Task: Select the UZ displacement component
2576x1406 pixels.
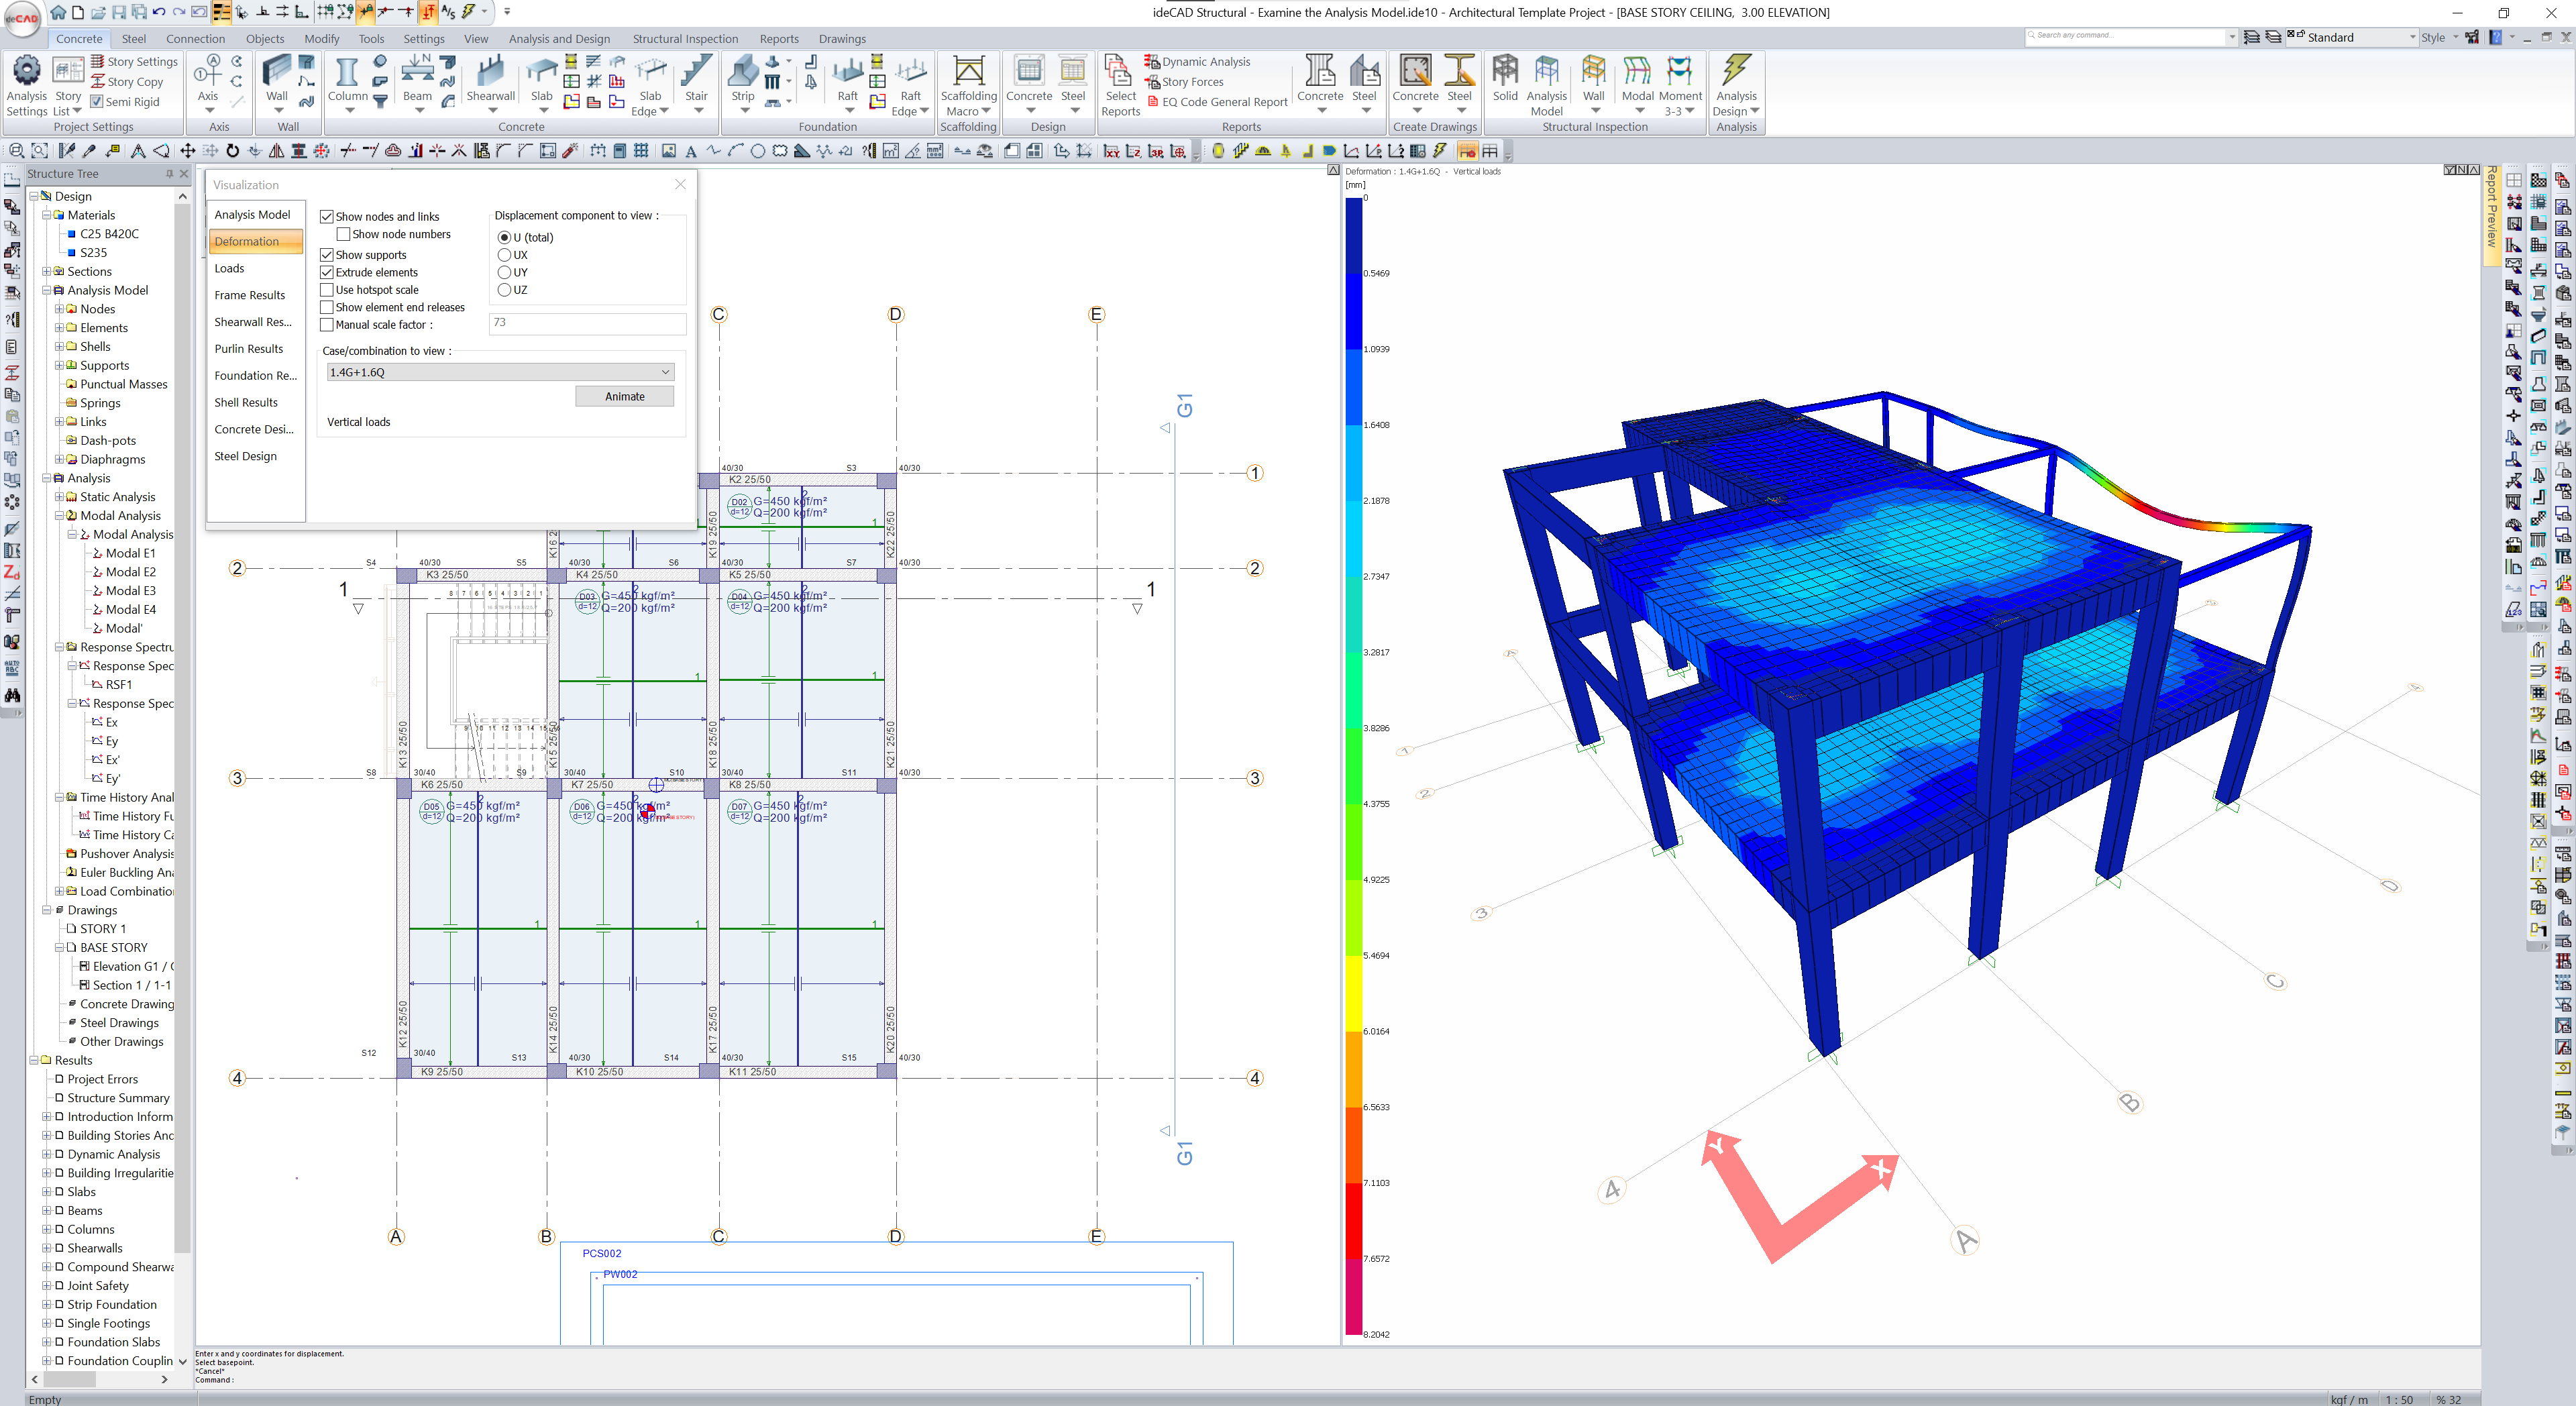Action: tap(506, 289)
